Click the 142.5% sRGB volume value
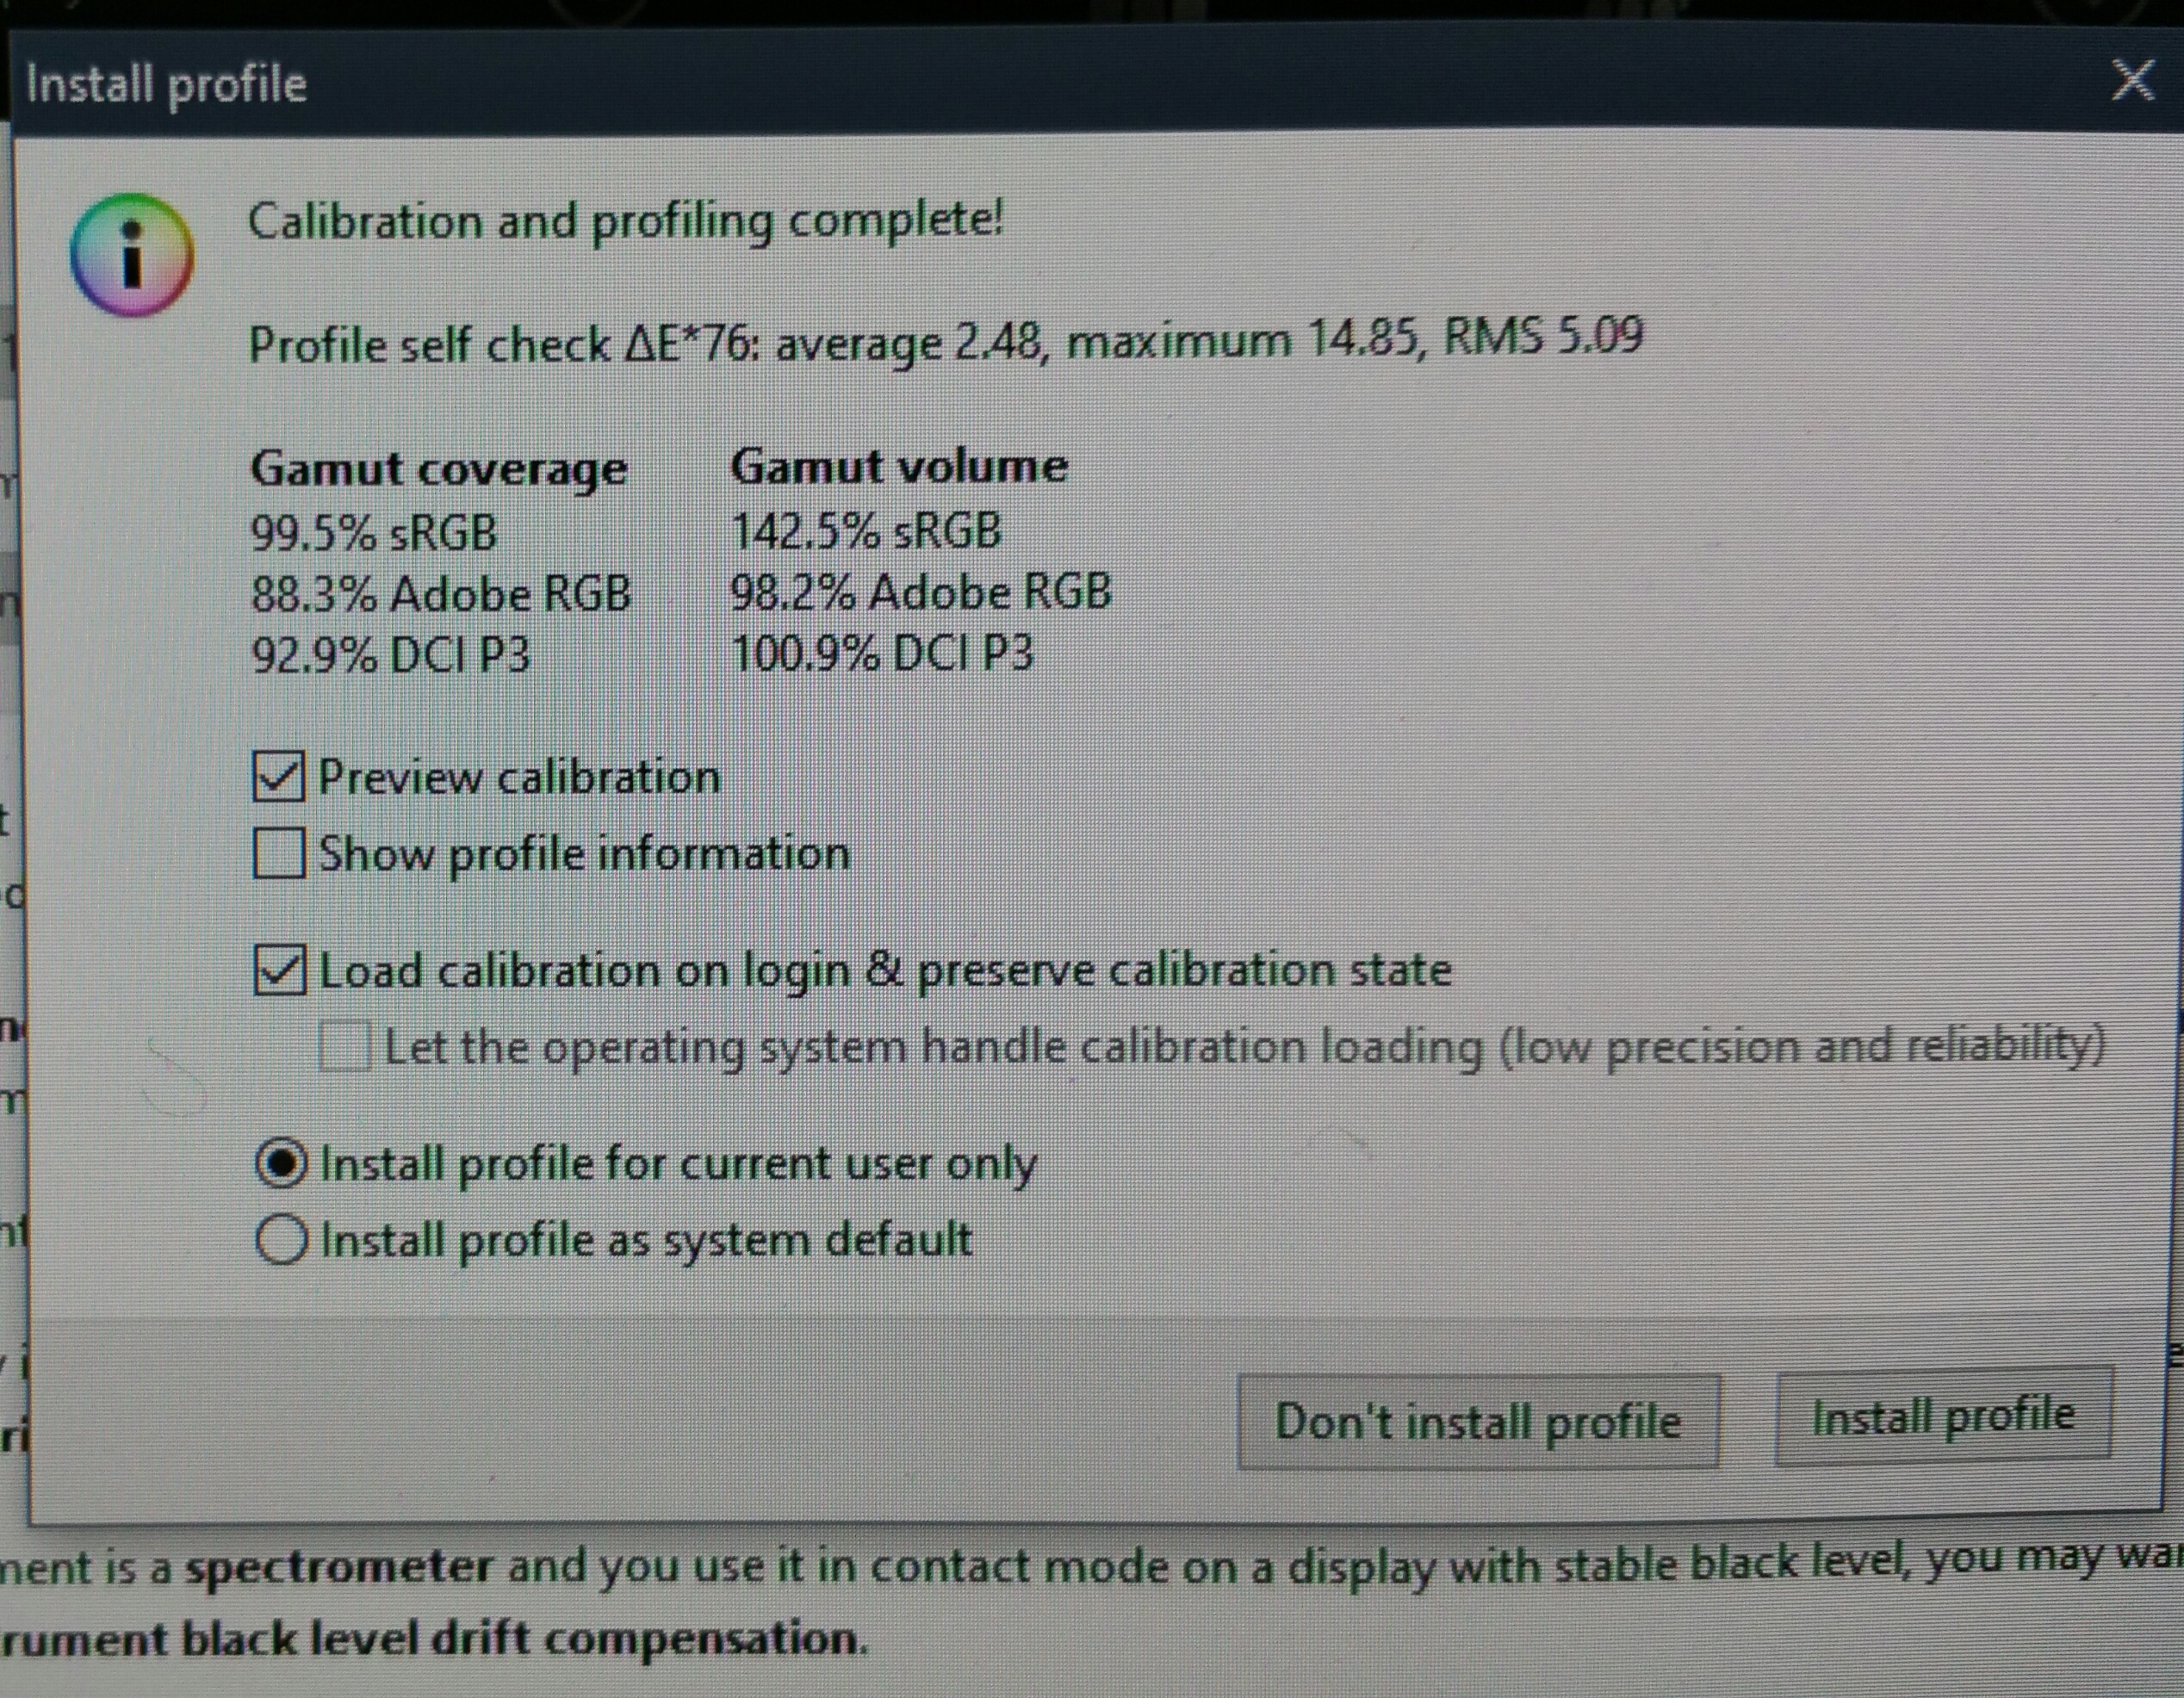The height and width of the screenshot is (1698, 2184). coord(865,530)
